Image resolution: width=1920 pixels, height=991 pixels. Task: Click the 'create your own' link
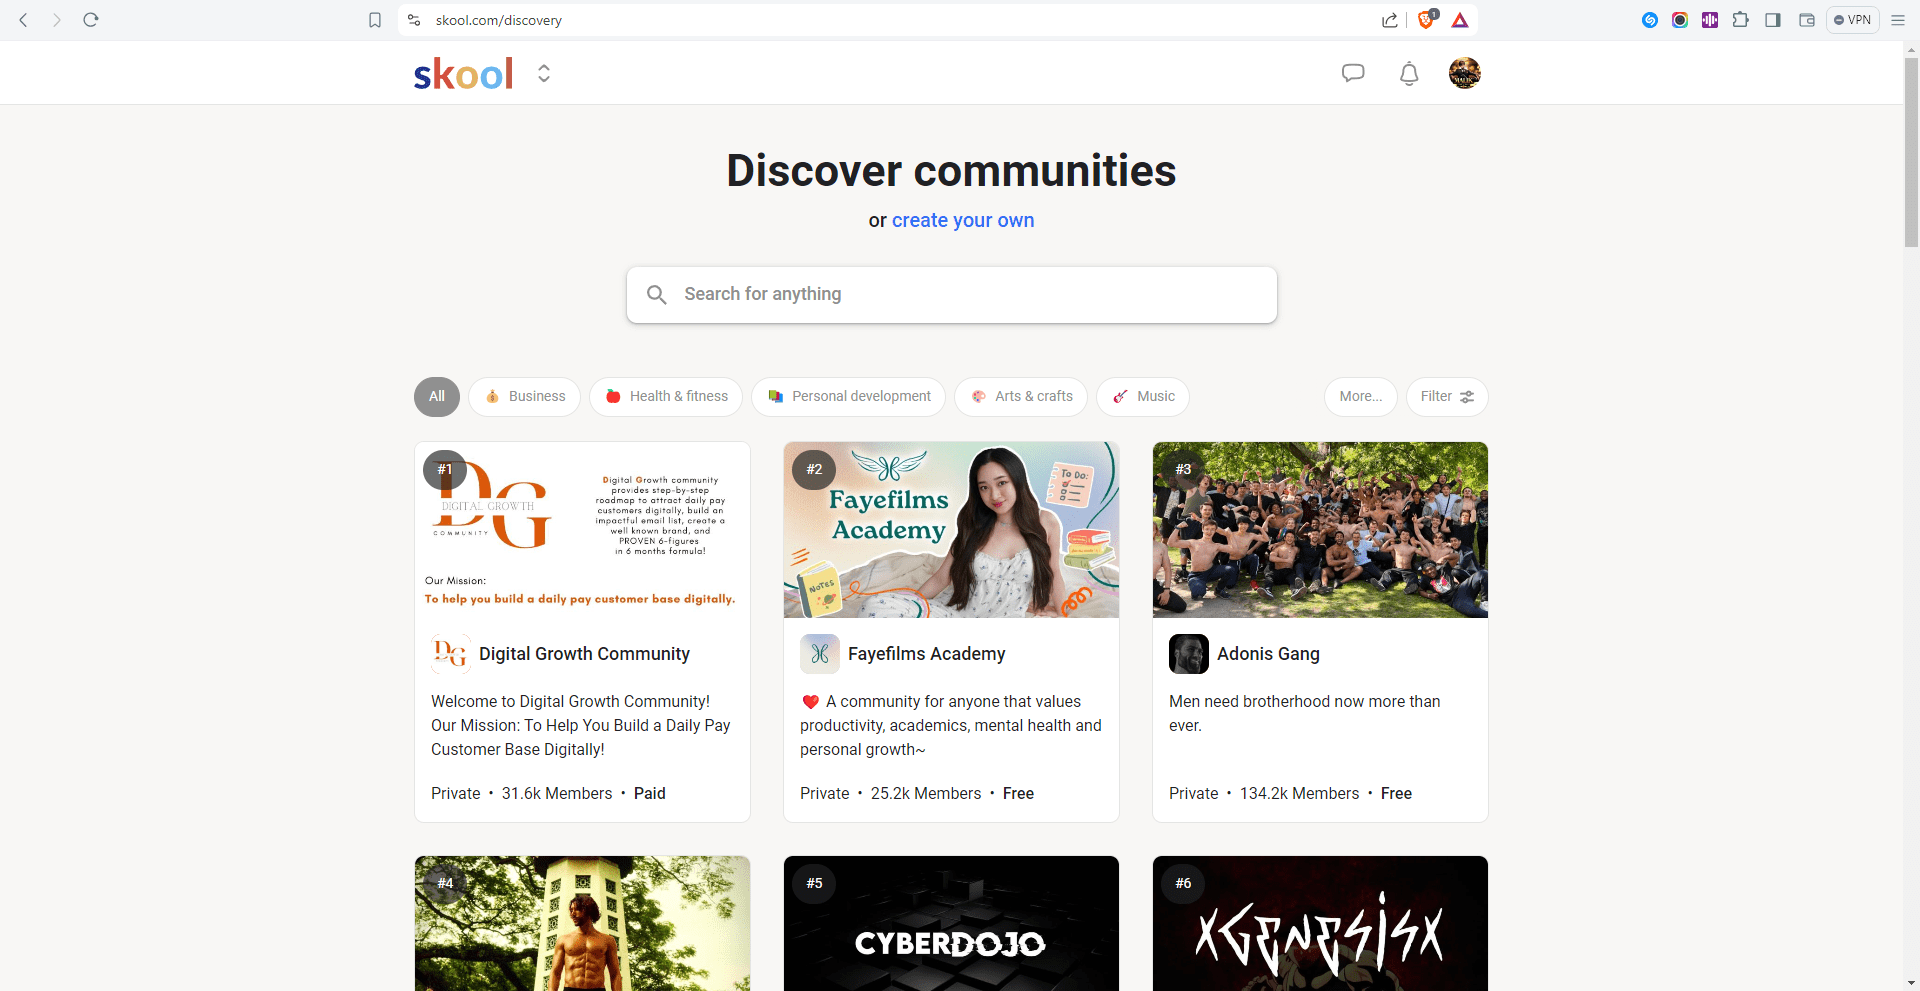[963, 220]
